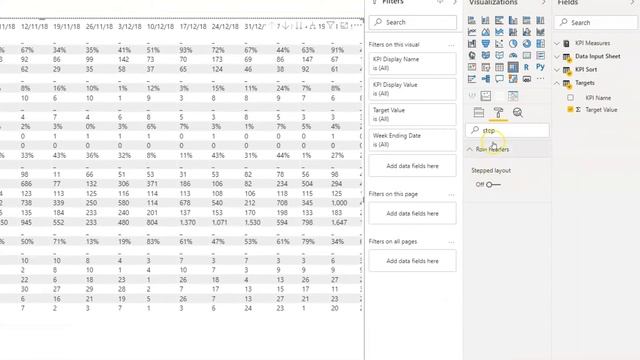The width and height of the screenshot is (640, 360).
Task: Open options for Filters on this page
Action: click(x=451, y=194)
